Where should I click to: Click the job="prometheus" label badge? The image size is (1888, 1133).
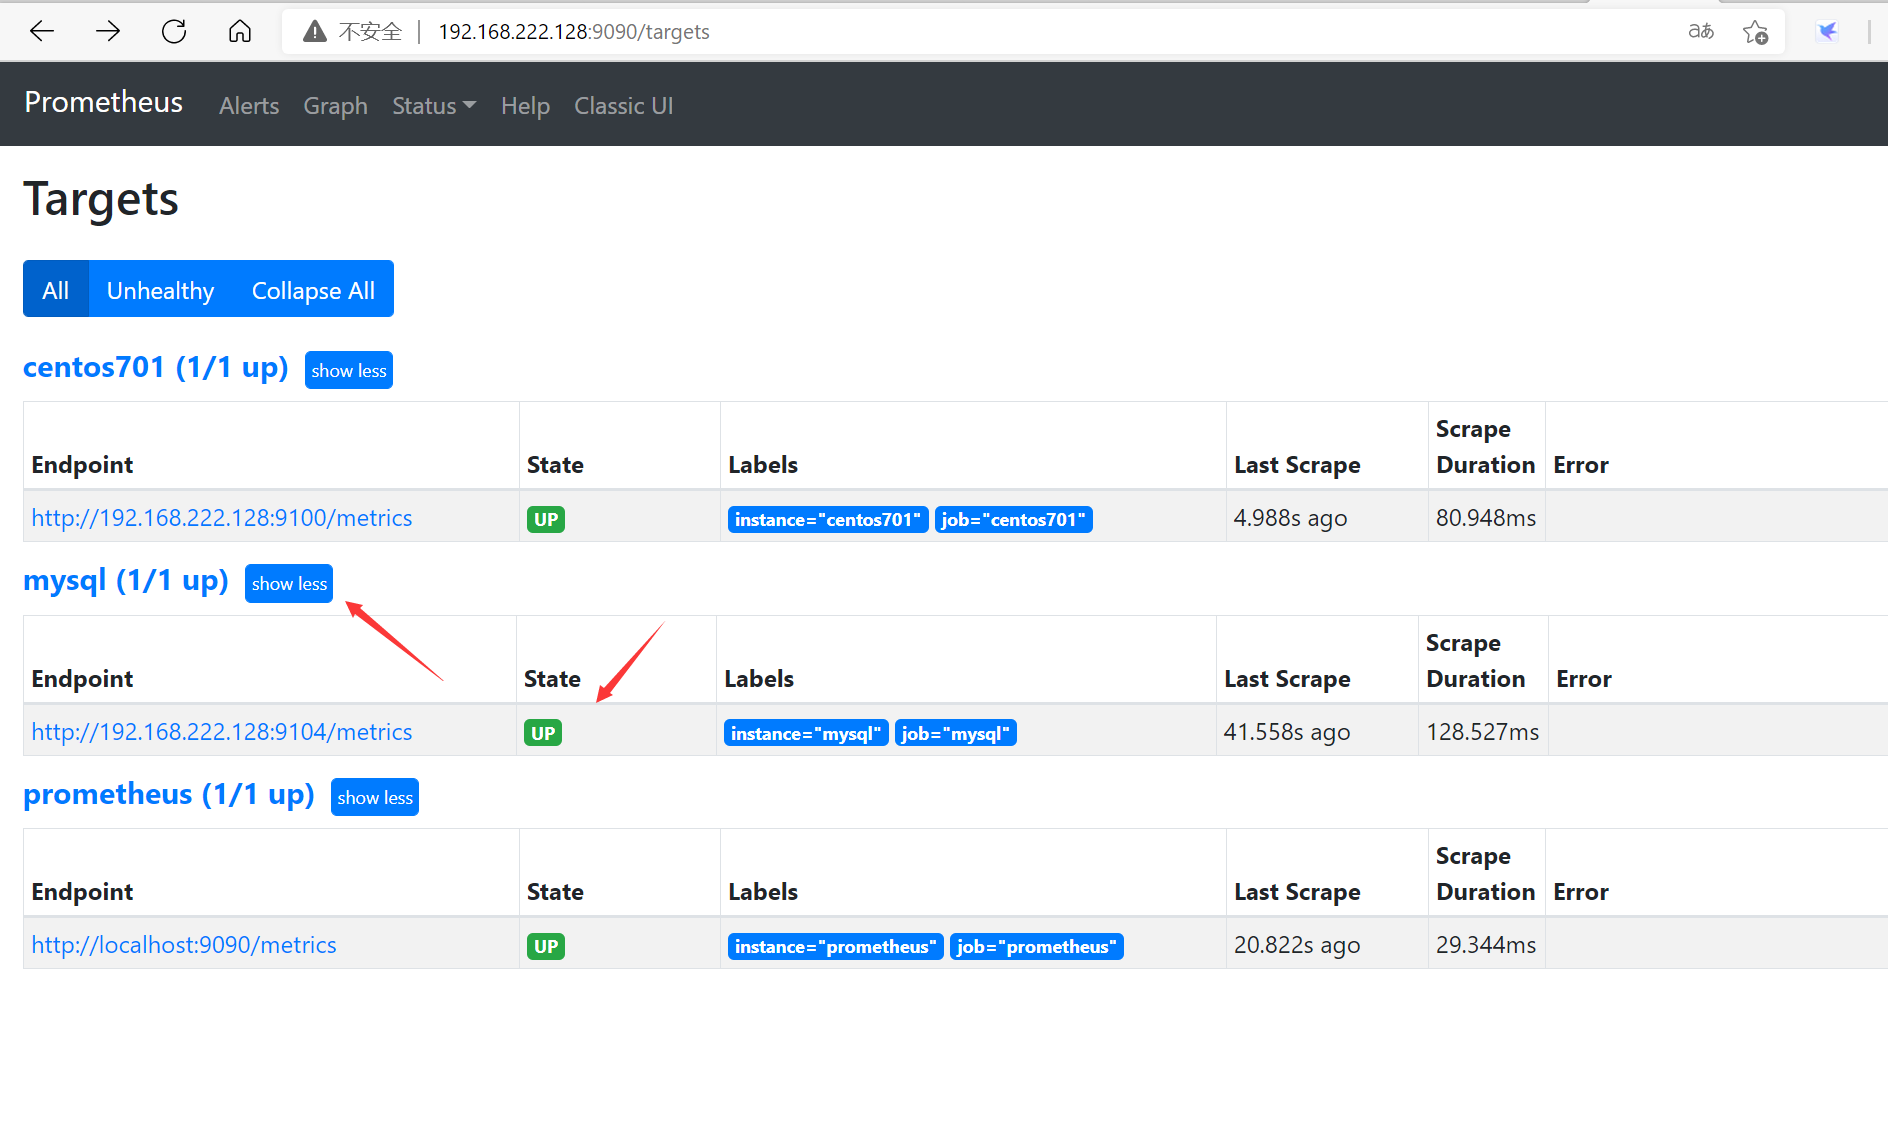(1037, 946)
